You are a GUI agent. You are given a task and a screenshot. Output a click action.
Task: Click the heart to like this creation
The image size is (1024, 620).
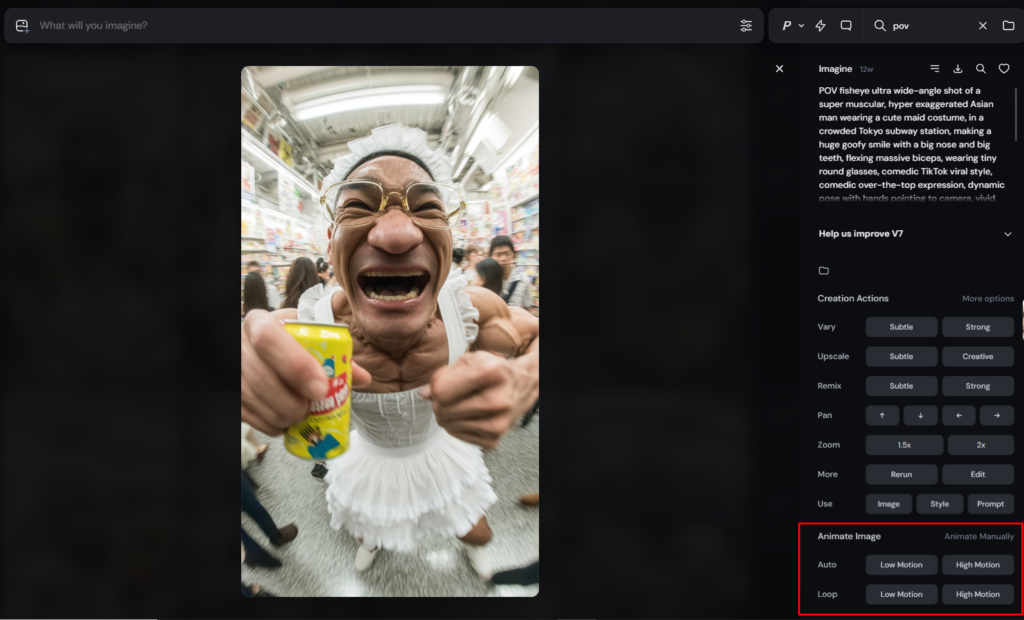[1005, 68]
